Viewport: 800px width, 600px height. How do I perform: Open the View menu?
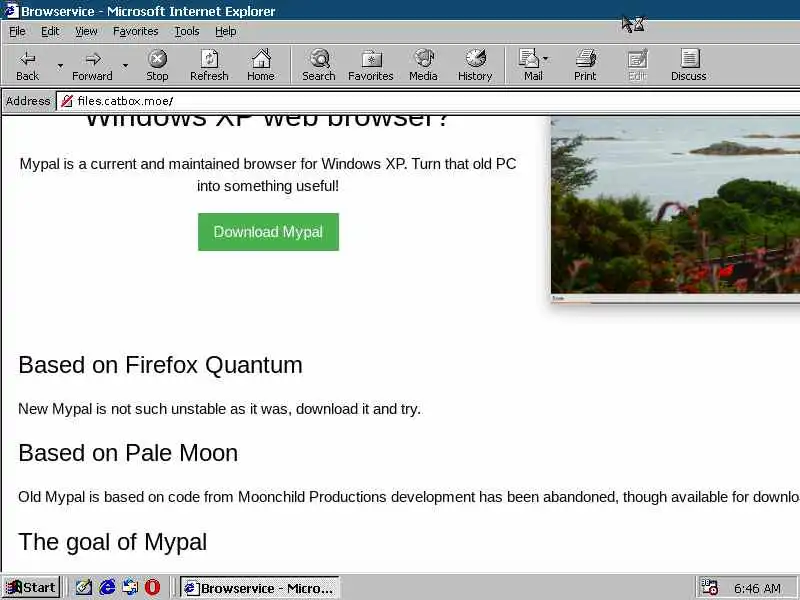click(86, 32)
